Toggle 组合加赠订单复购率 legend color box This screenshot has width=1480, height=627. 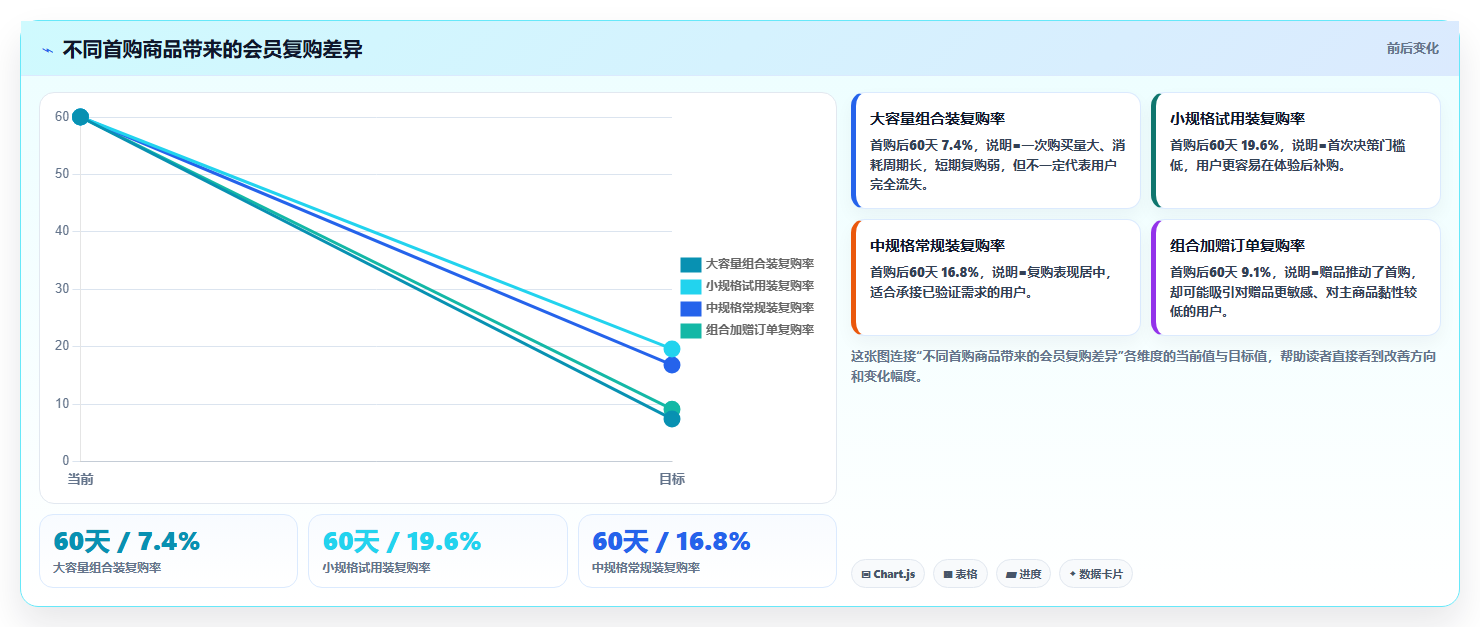[690, 330]
